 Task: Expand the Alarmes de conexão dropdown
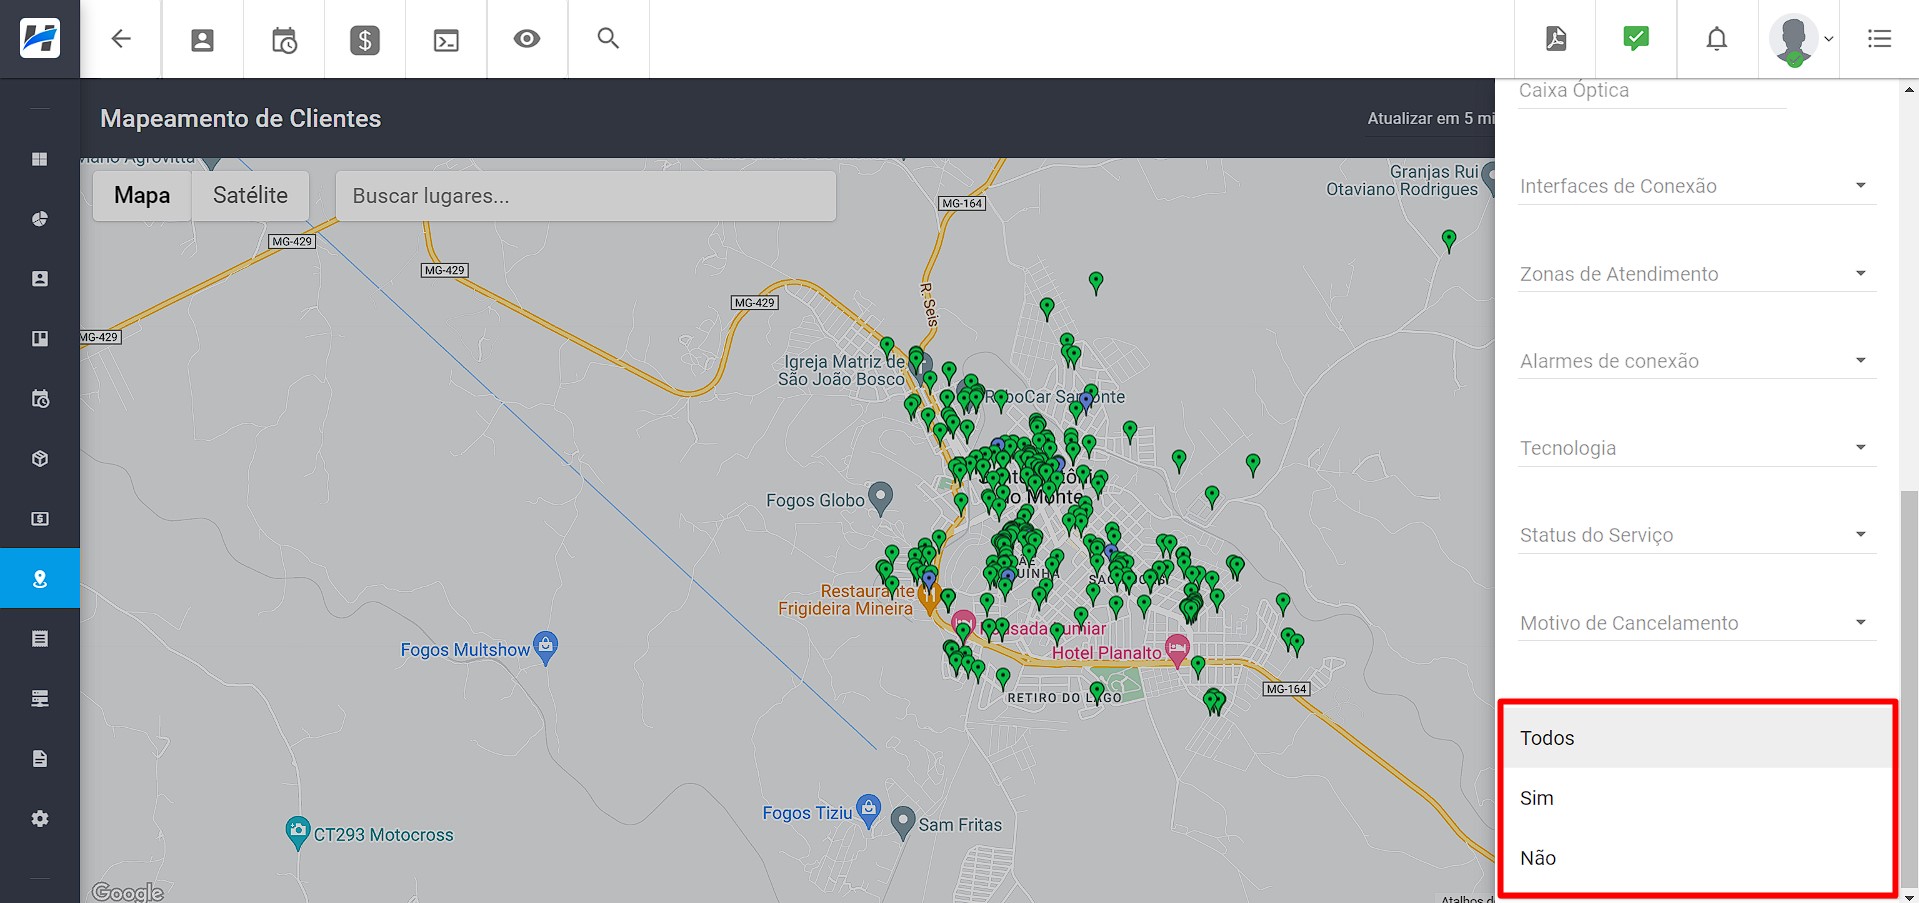[x=1697, y=361]
